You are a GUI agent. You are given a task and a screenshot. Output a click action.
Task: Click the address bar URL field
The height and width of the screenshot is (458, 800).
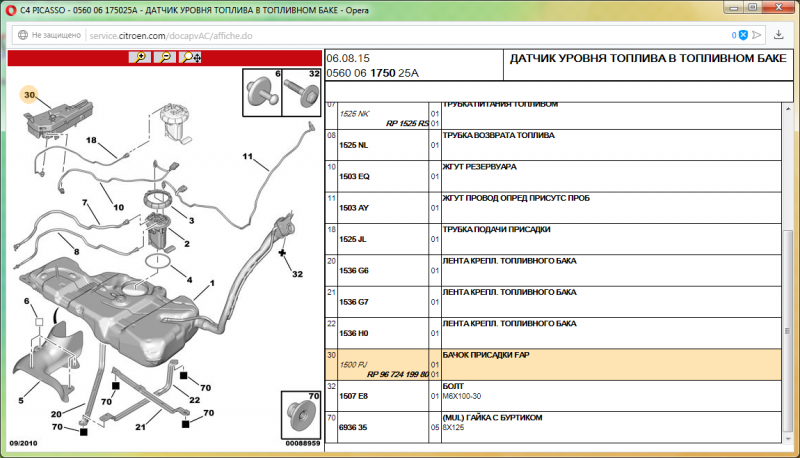[400, 34]
